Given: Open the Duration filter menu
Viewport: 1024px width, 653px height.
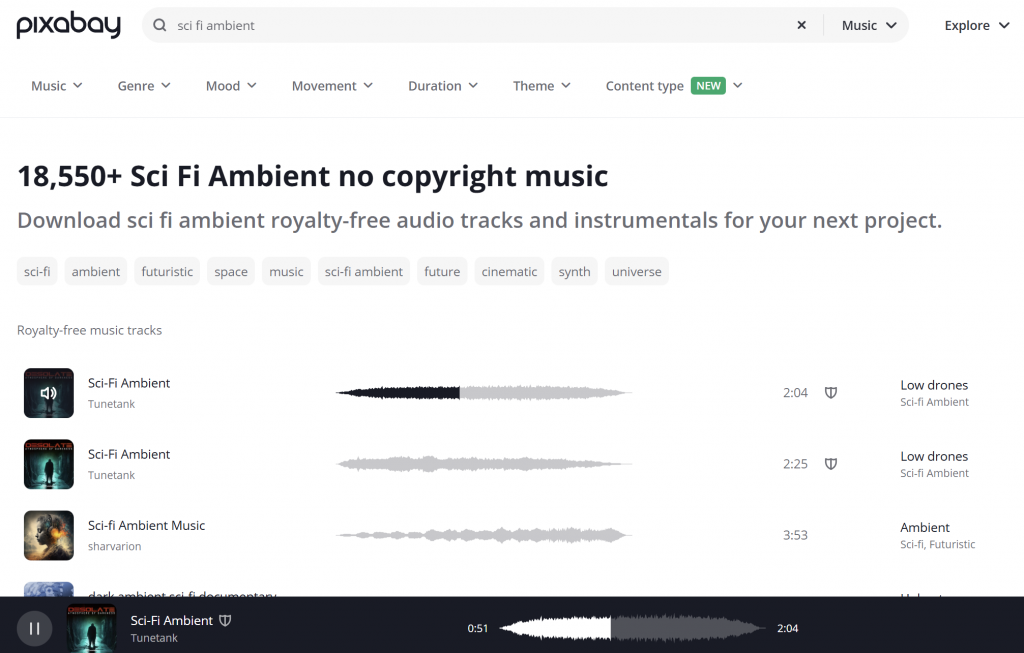Looking at the screenshot, I should click(x=443, y=86).
